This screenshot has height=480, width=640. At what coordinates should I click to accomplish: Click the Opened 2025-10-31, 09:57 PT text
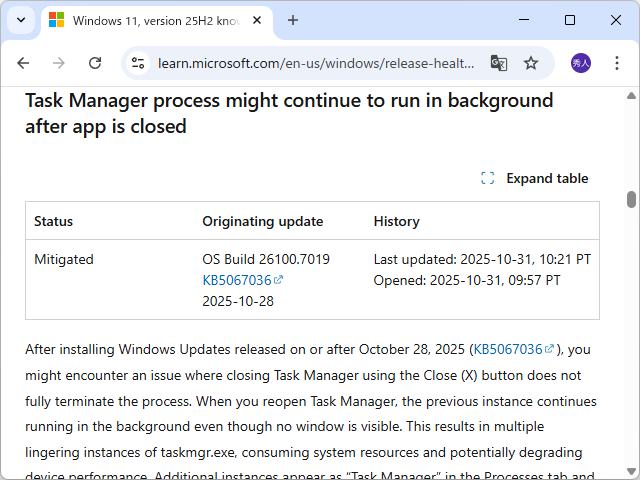pos(467,280)
